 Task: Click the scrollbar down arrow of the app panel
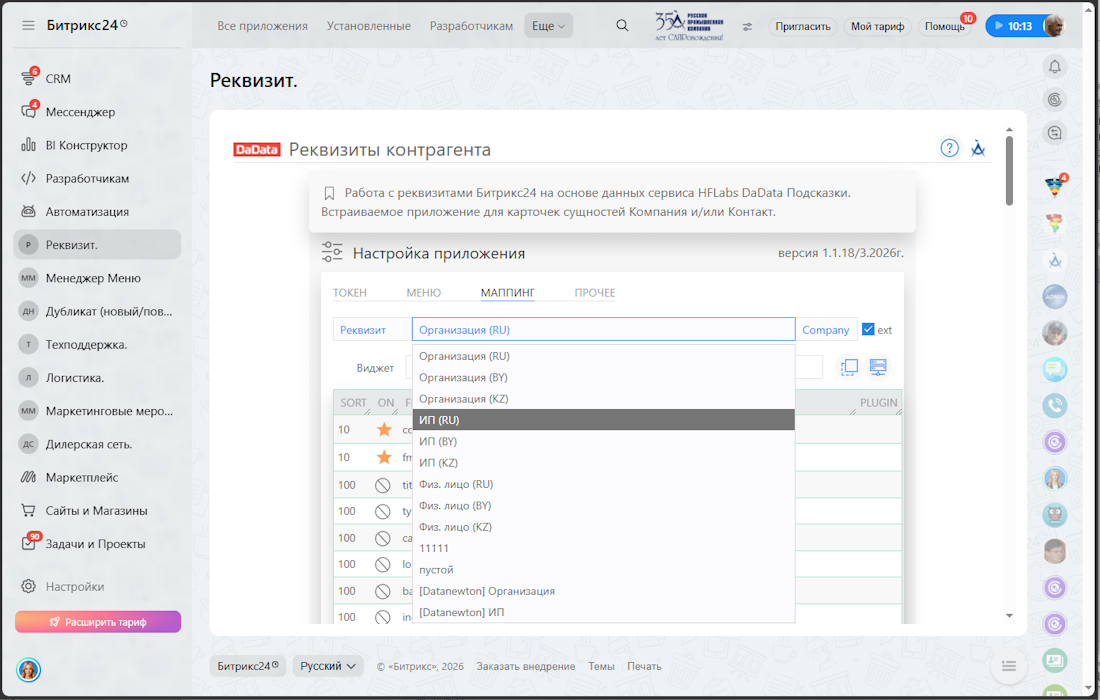click(1009, 615)
